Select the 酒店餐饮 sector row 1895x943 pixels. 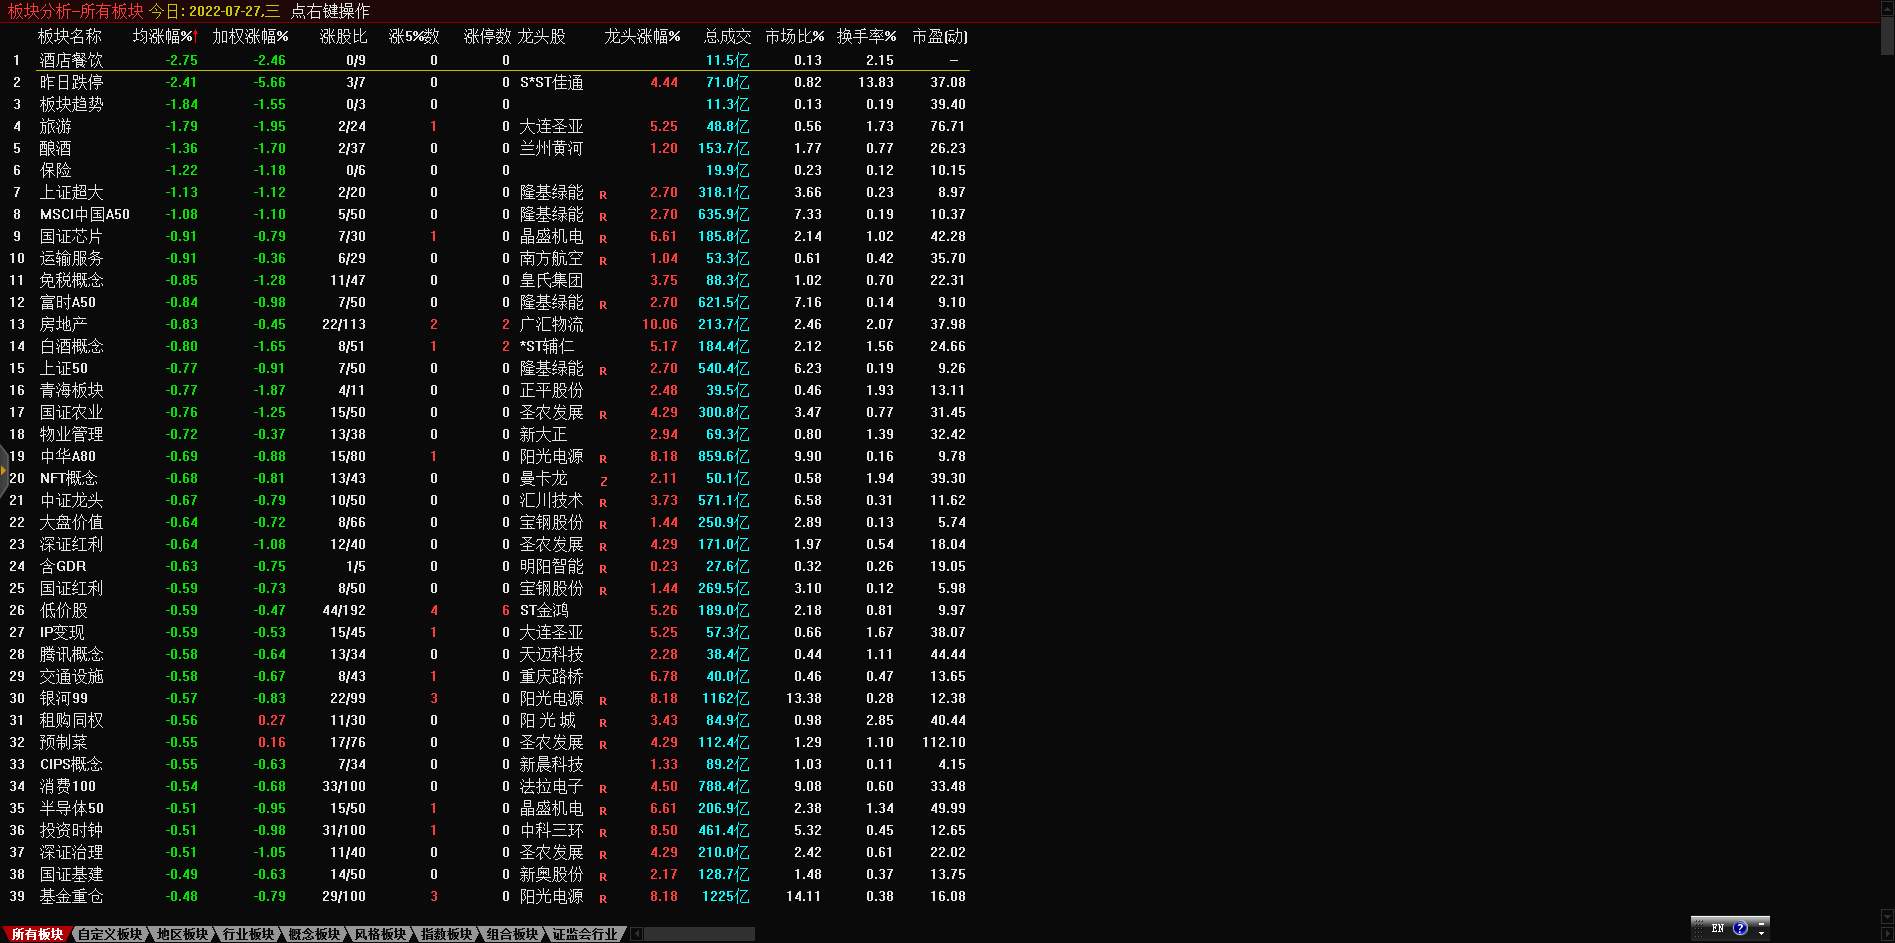(x=71, y=60)
